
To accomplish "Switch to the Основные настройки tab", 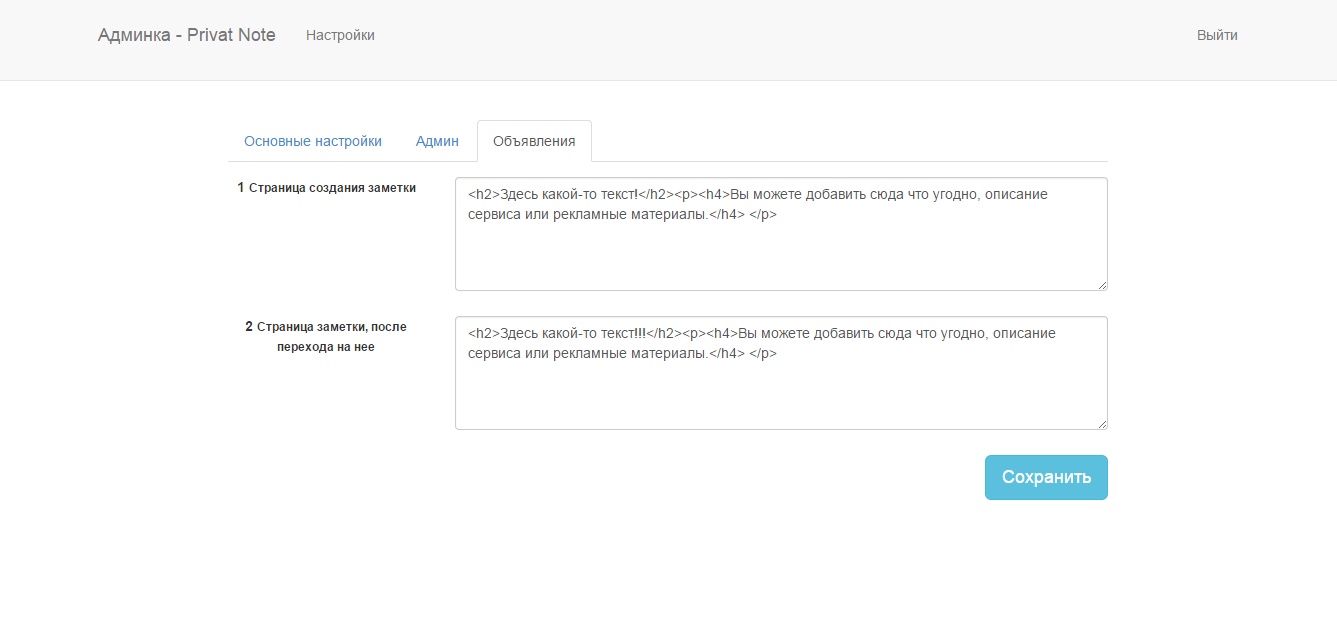I will pyautogui.click(x=313, y=141).
